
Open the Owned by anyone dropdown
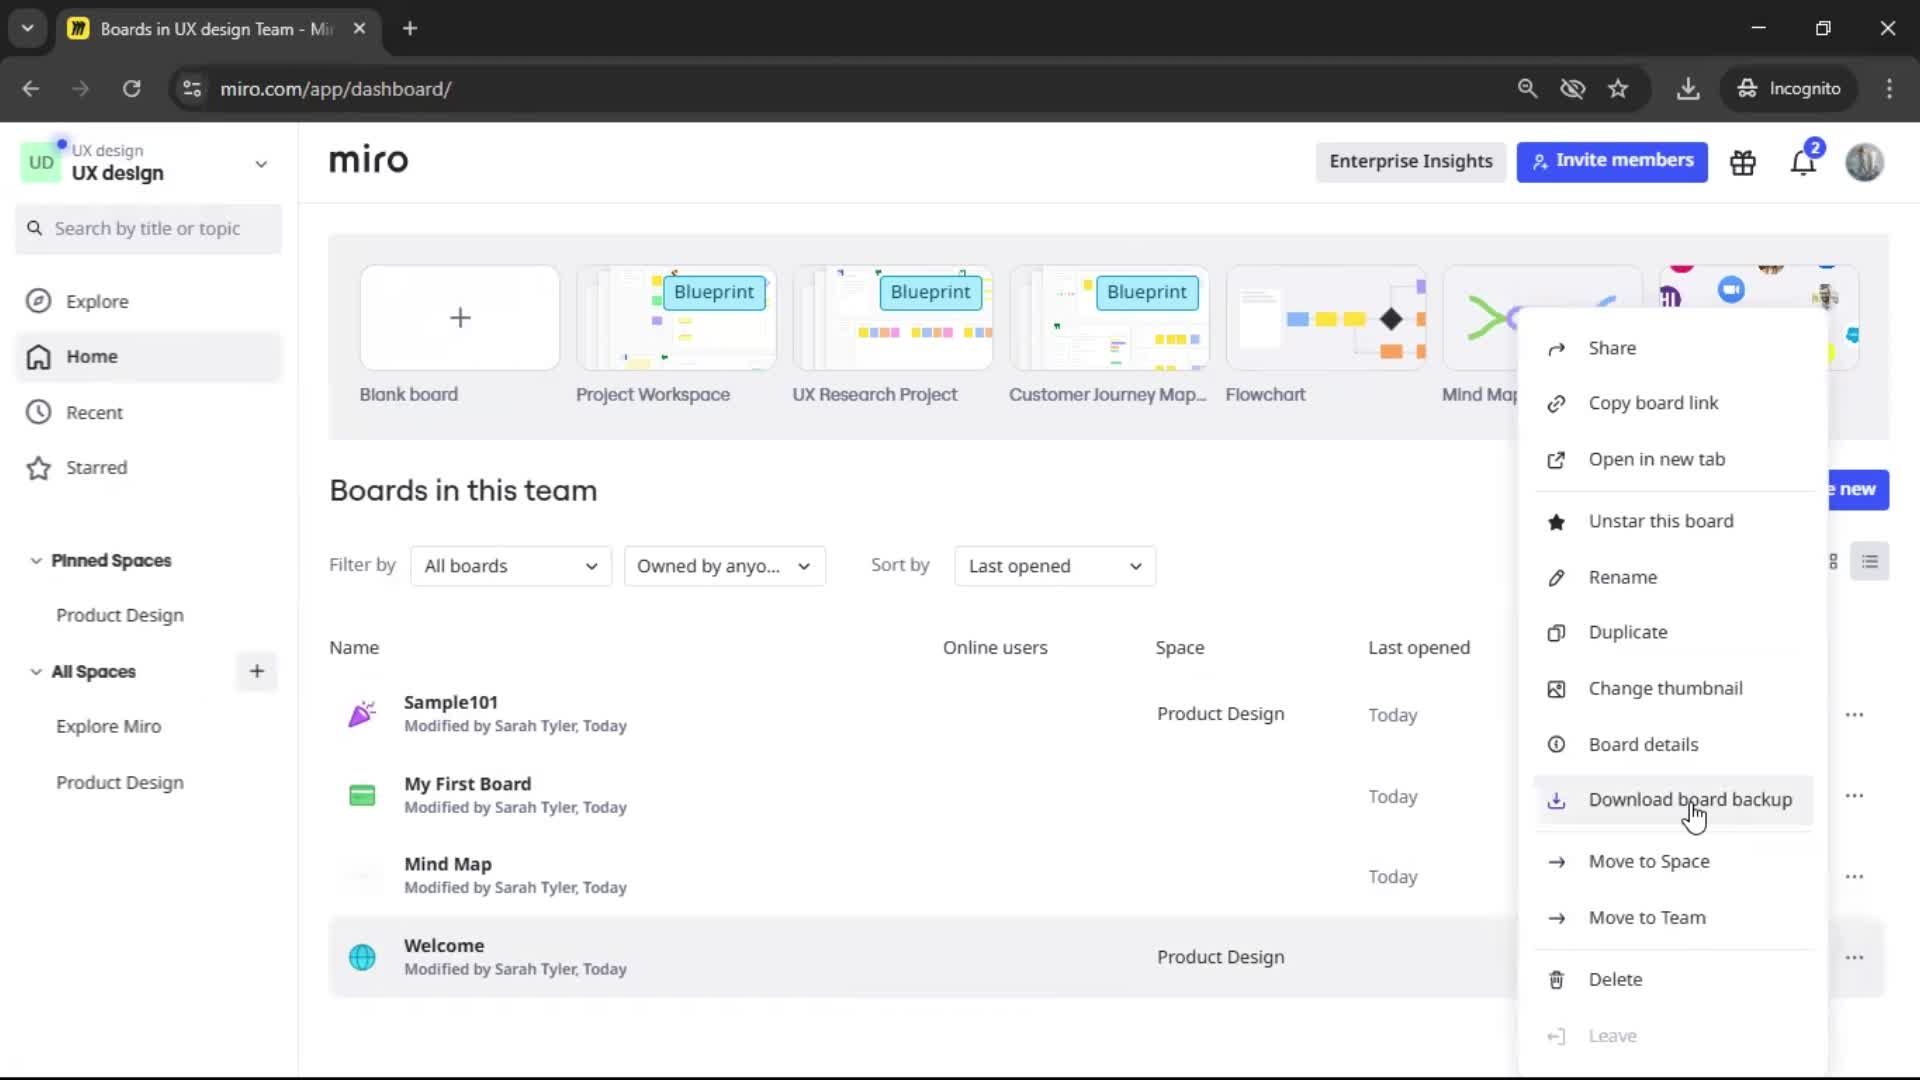(724, 566)
